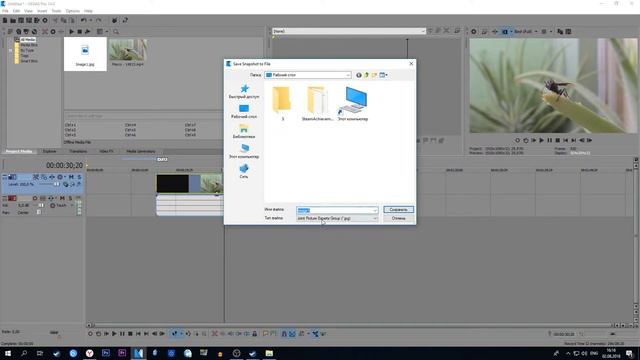Go up one level in save dialog
The height and width of the screenshot is (360, 640).
tap(367, 75)
